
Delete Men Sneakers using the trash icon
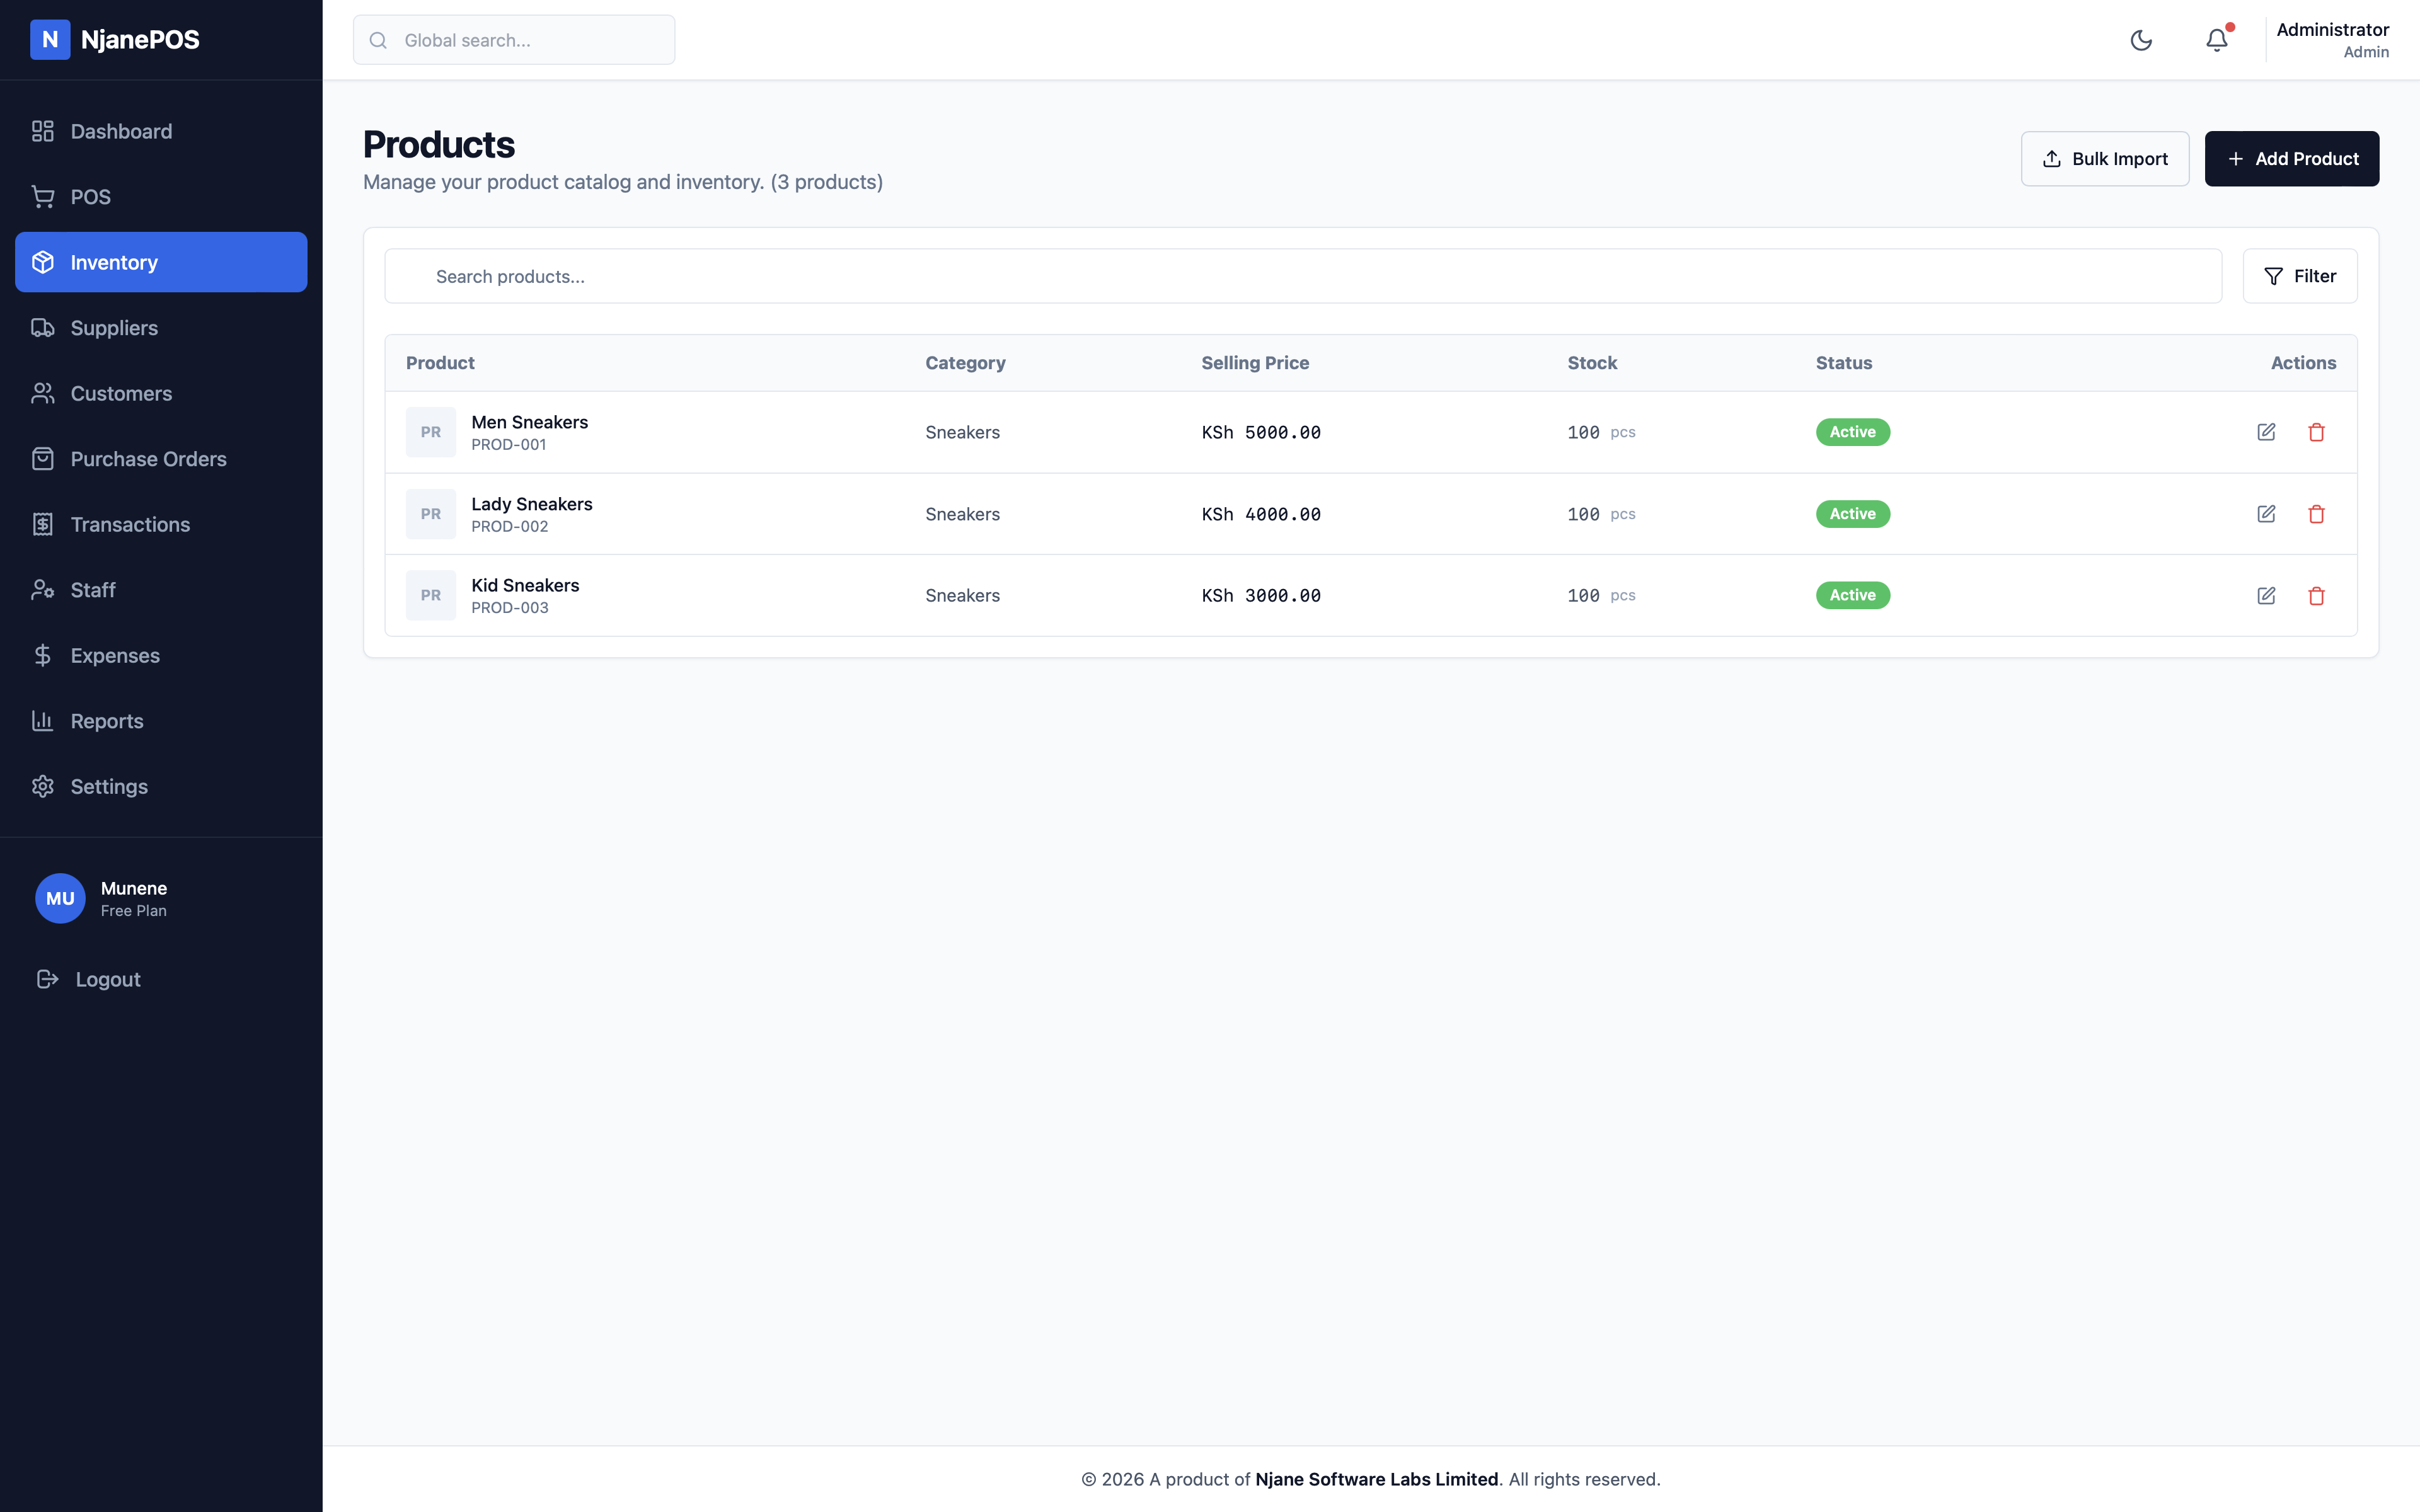coord(2318,432)
